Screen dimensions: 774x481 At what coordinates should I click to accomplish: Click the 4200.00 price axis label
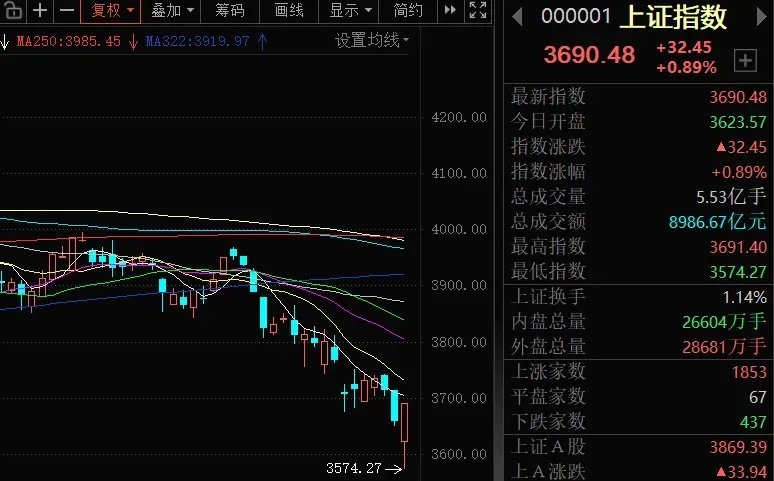pyautogui.click(x=459, y=118)
